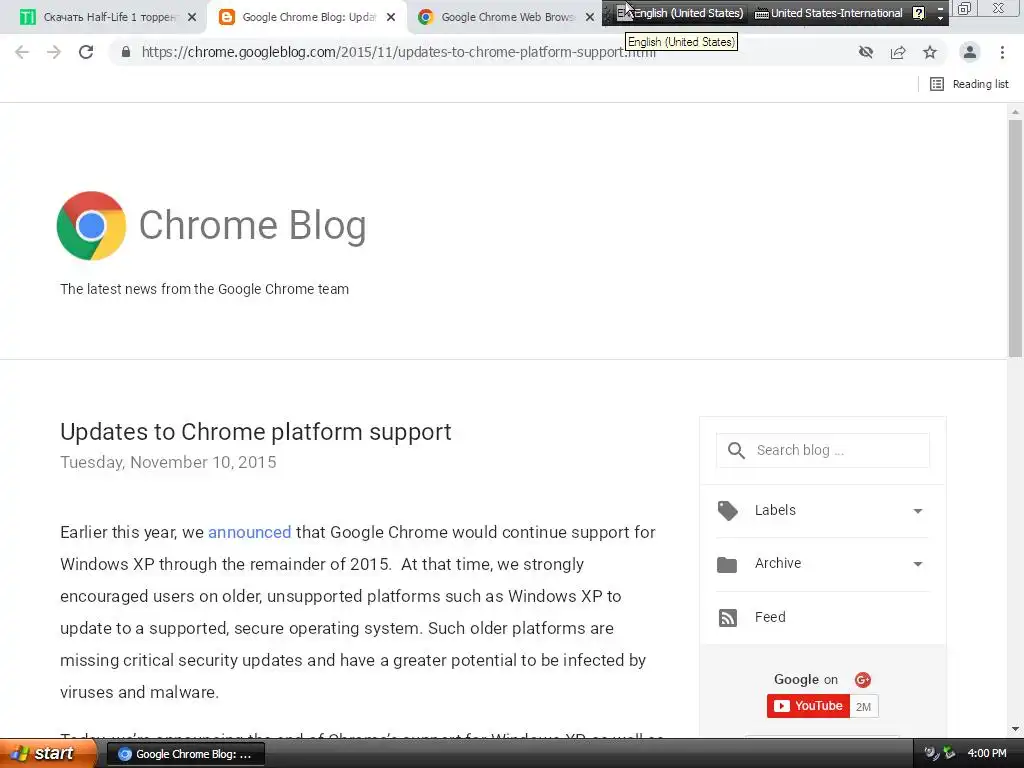The image size is (1024, 768).
Task: Select the Google Chrome Blog tab
Action: pyautogui.click(x=308, y=17)
